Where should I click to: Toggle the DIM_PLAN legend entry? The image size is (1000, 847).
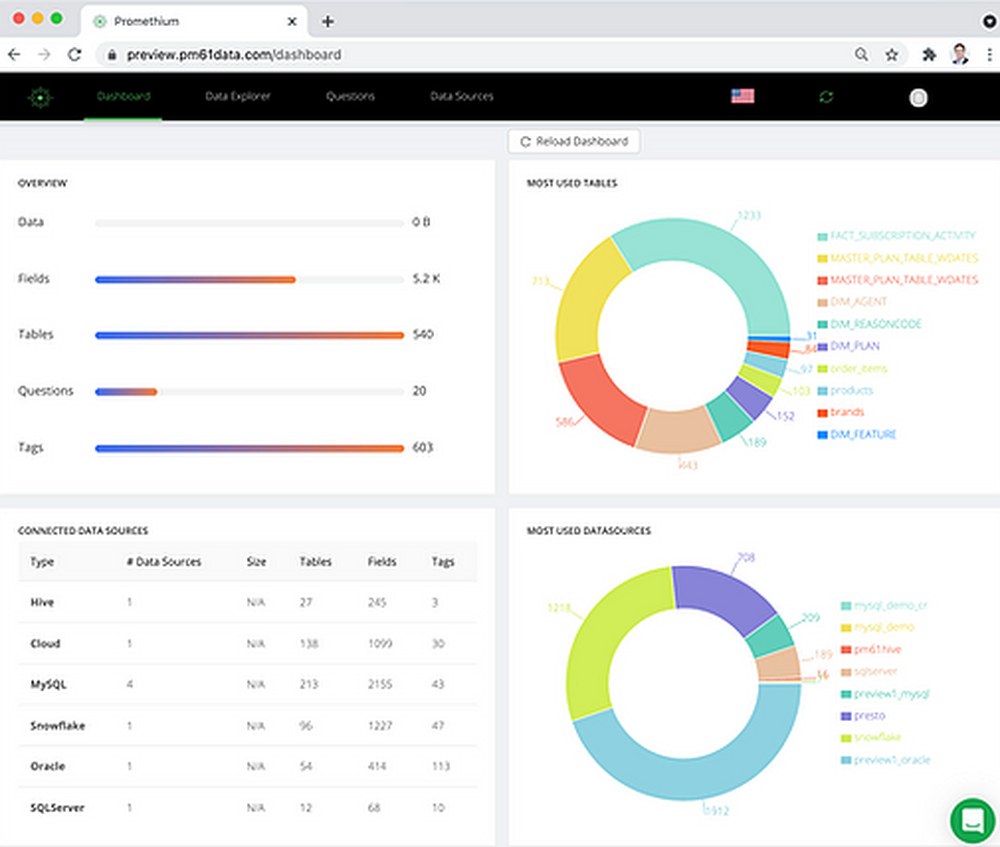pyautogui.click(x=849, y=346)
